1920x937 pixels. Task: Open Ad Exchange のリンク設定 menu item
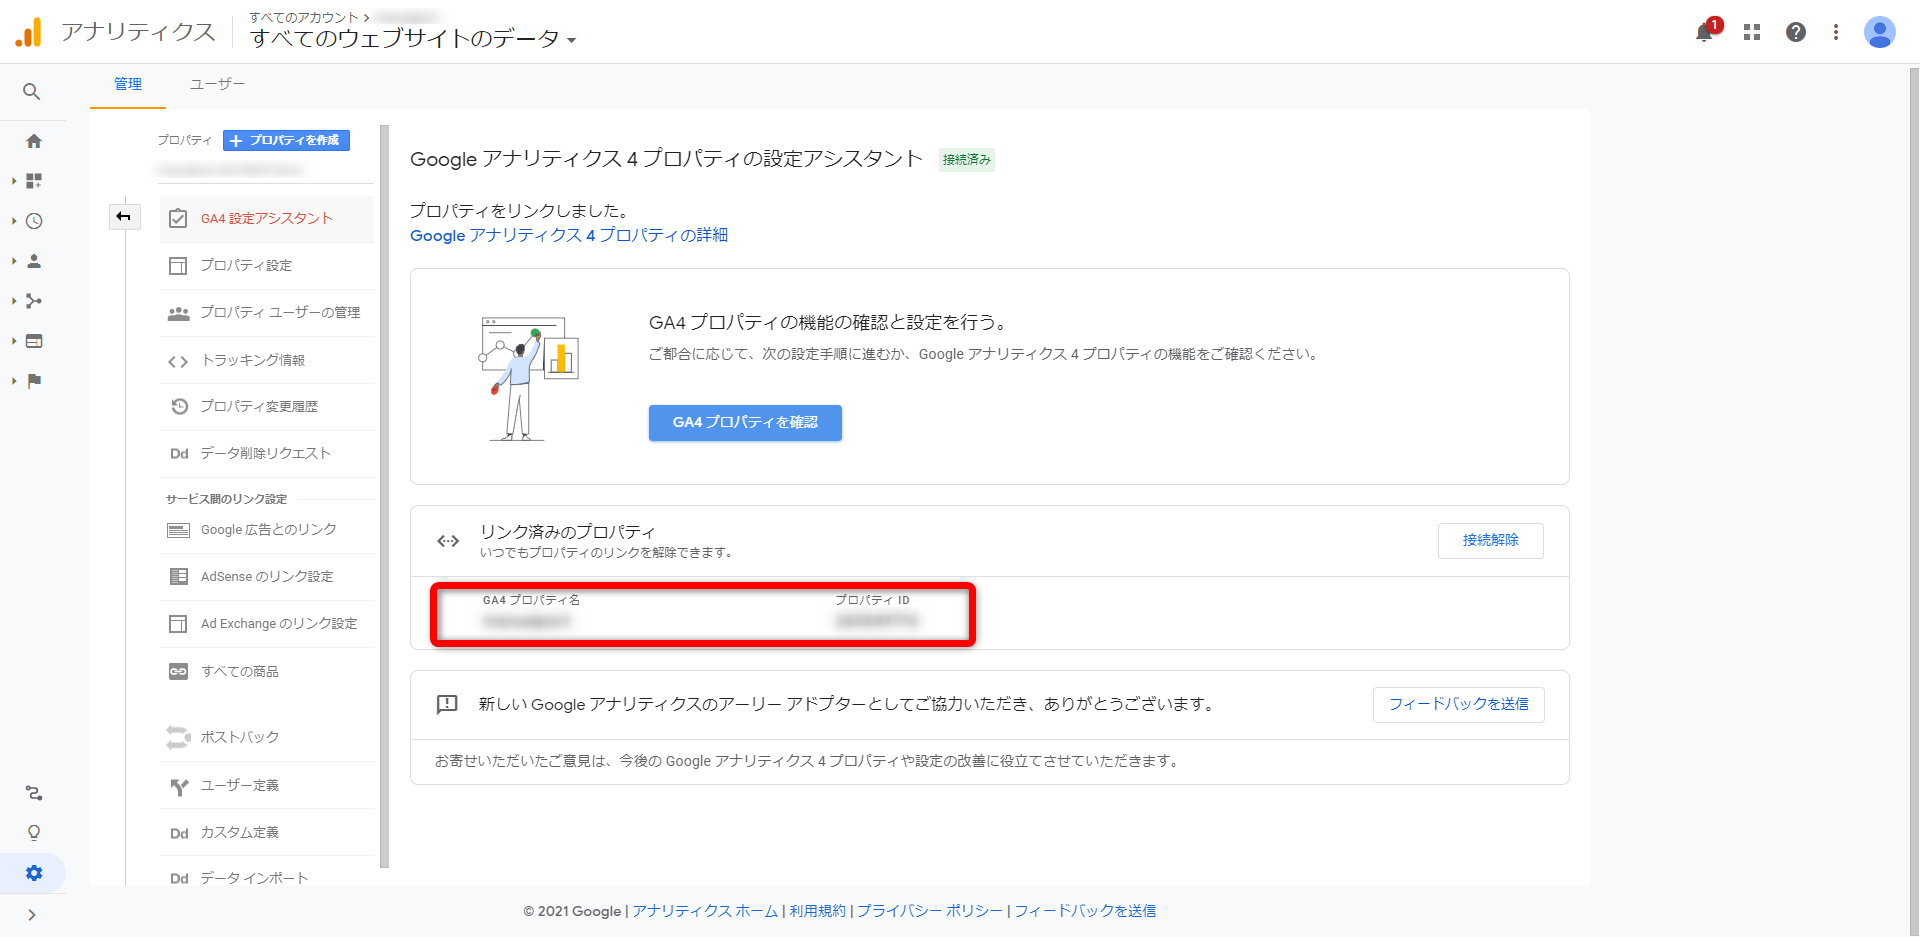point(266,624)
